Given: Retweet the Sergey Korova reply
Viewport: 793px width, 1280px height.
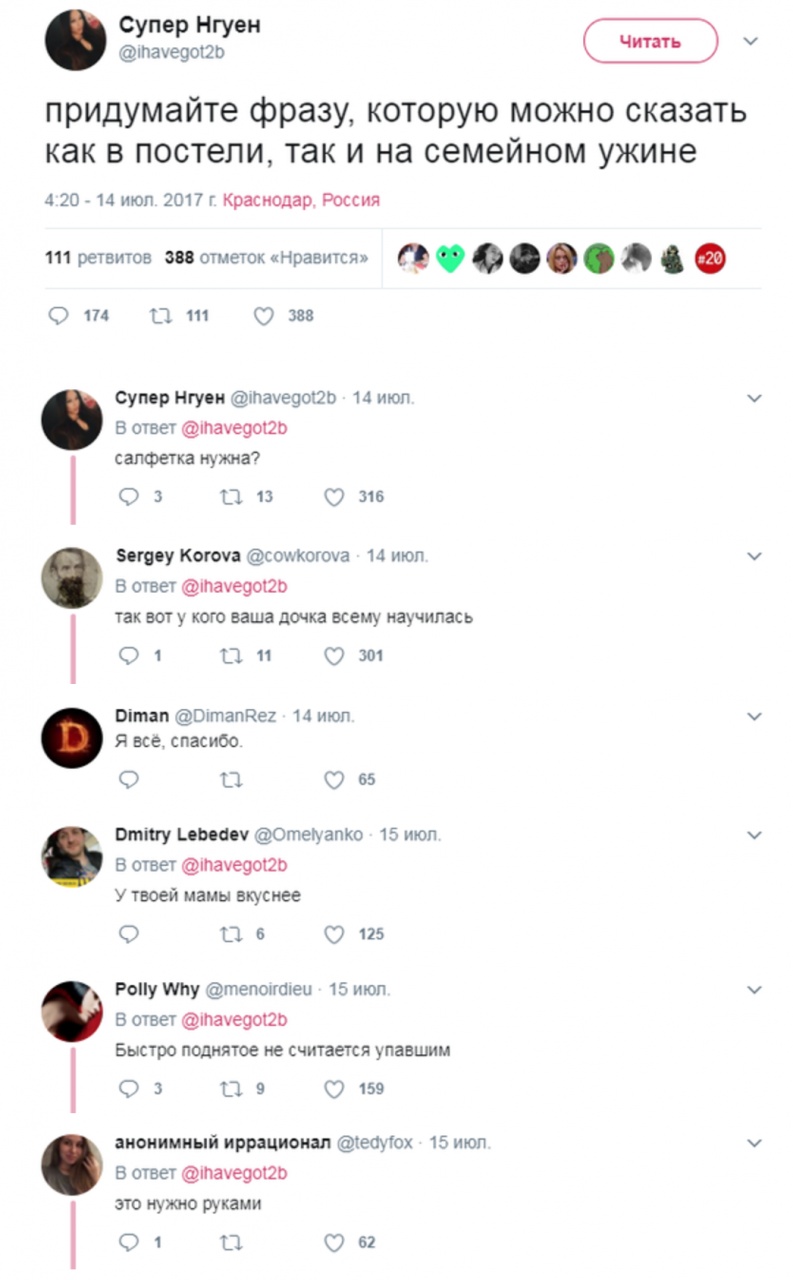Looking at the screenshot, I should (x=231, y=656).
